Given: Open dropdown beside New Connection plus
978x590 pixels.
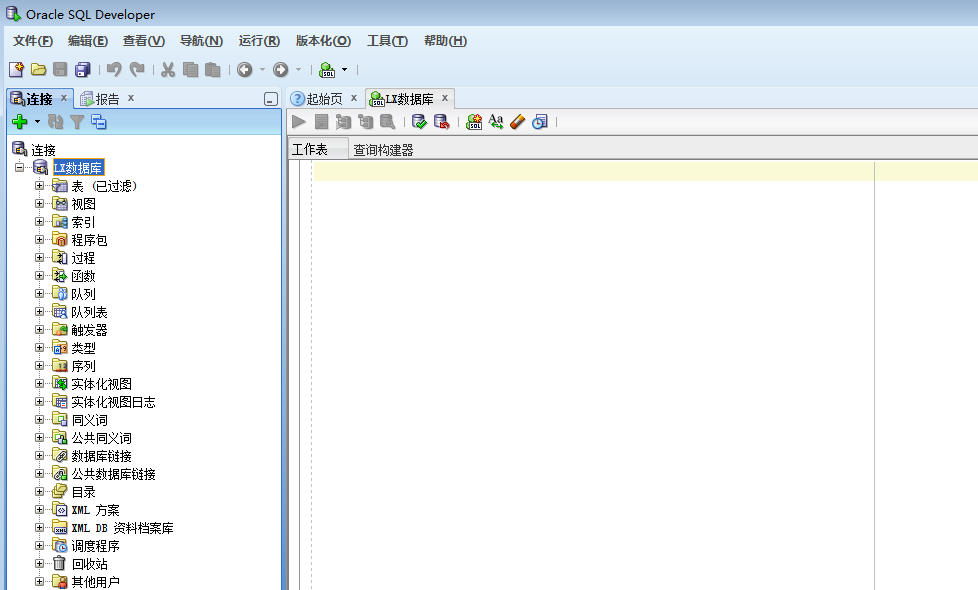Looking at the screenshot, I should [37, 122].
